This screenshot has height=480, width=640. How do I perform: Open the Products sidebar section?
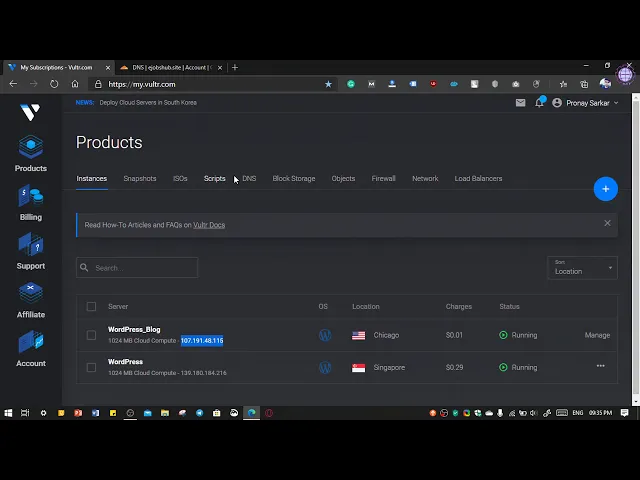pyautogui.click(x=31, y=153)
